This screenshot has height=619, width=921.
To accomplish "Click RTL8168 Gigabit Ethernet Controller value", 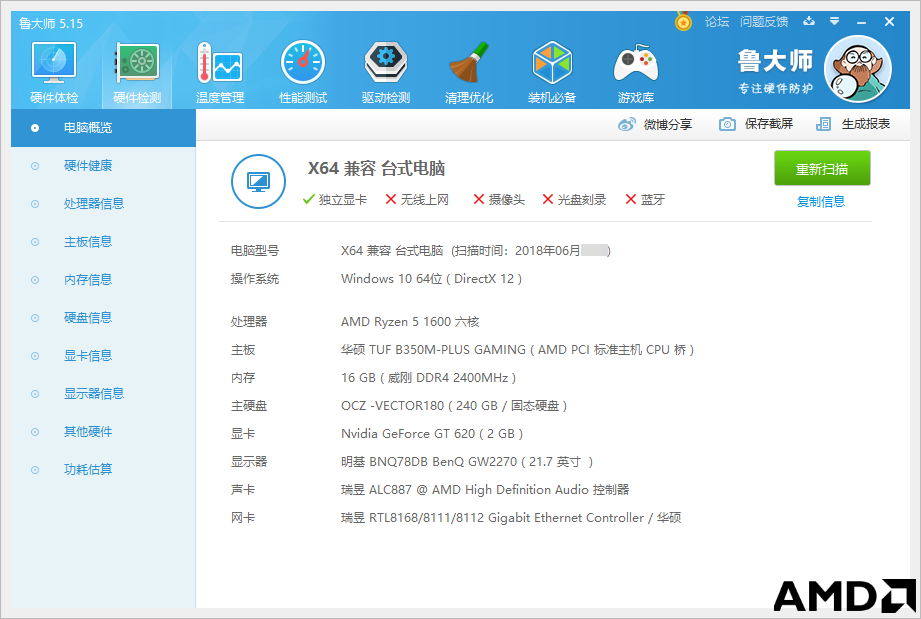I will (510, 518).
